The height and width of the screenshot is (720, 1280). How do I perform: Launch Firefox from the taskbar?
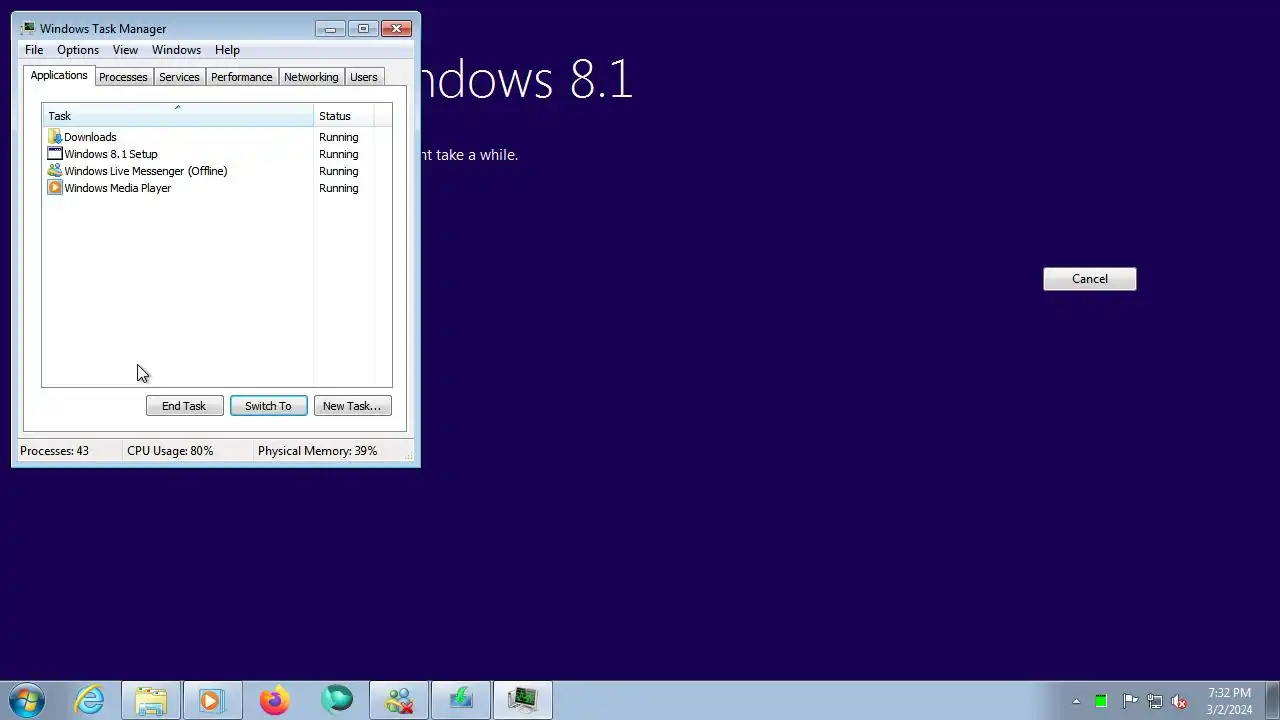[x=274, y=700]
